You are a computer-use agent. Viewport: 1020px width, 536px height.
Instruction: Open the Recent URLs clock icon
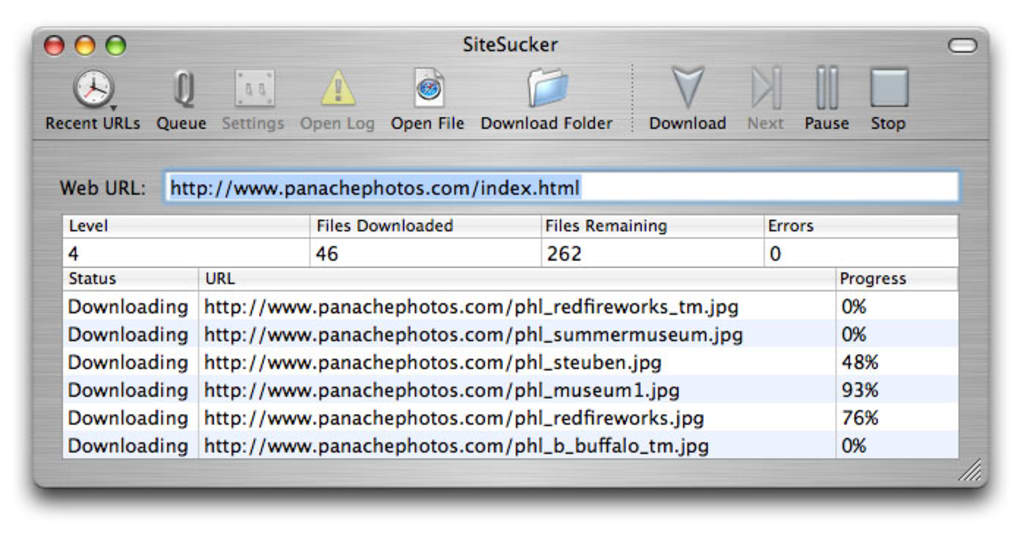click(x=92, y=88)
